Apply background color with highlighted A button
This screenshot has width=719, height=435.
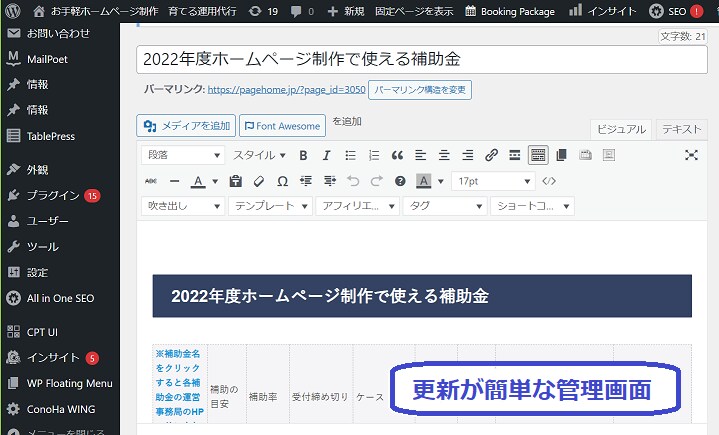point(424,181)
